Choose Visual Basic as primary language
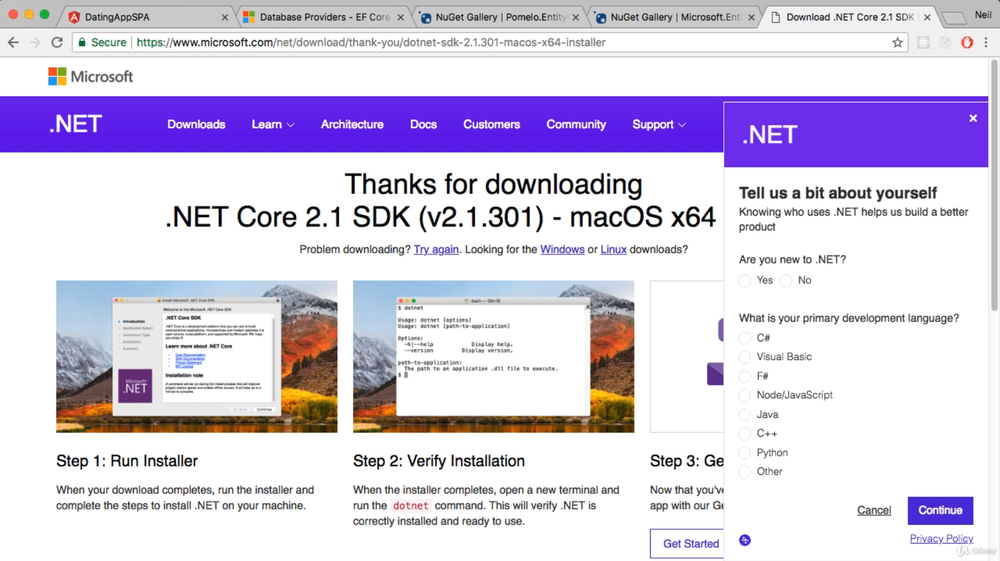Viewport: 1000px width, 561px height. click(744, 357)
